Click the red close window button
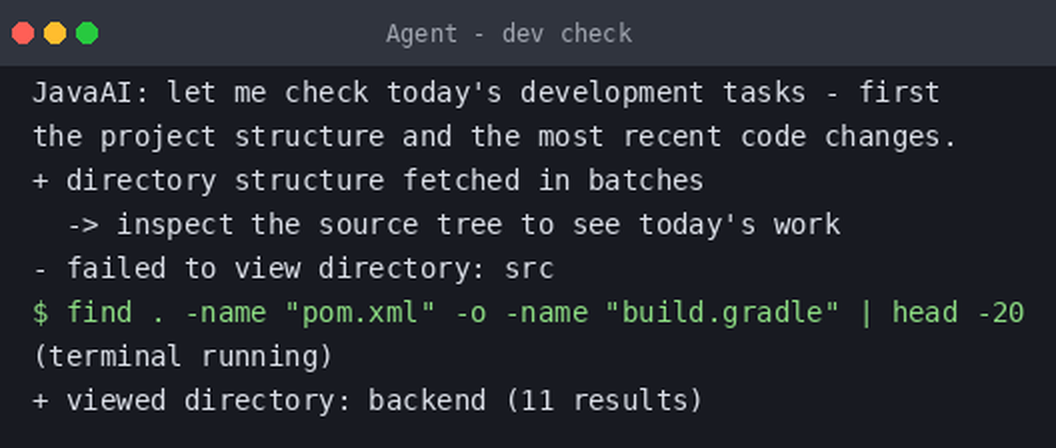Viewport: 1056px width, 448px height. point(23,33)
